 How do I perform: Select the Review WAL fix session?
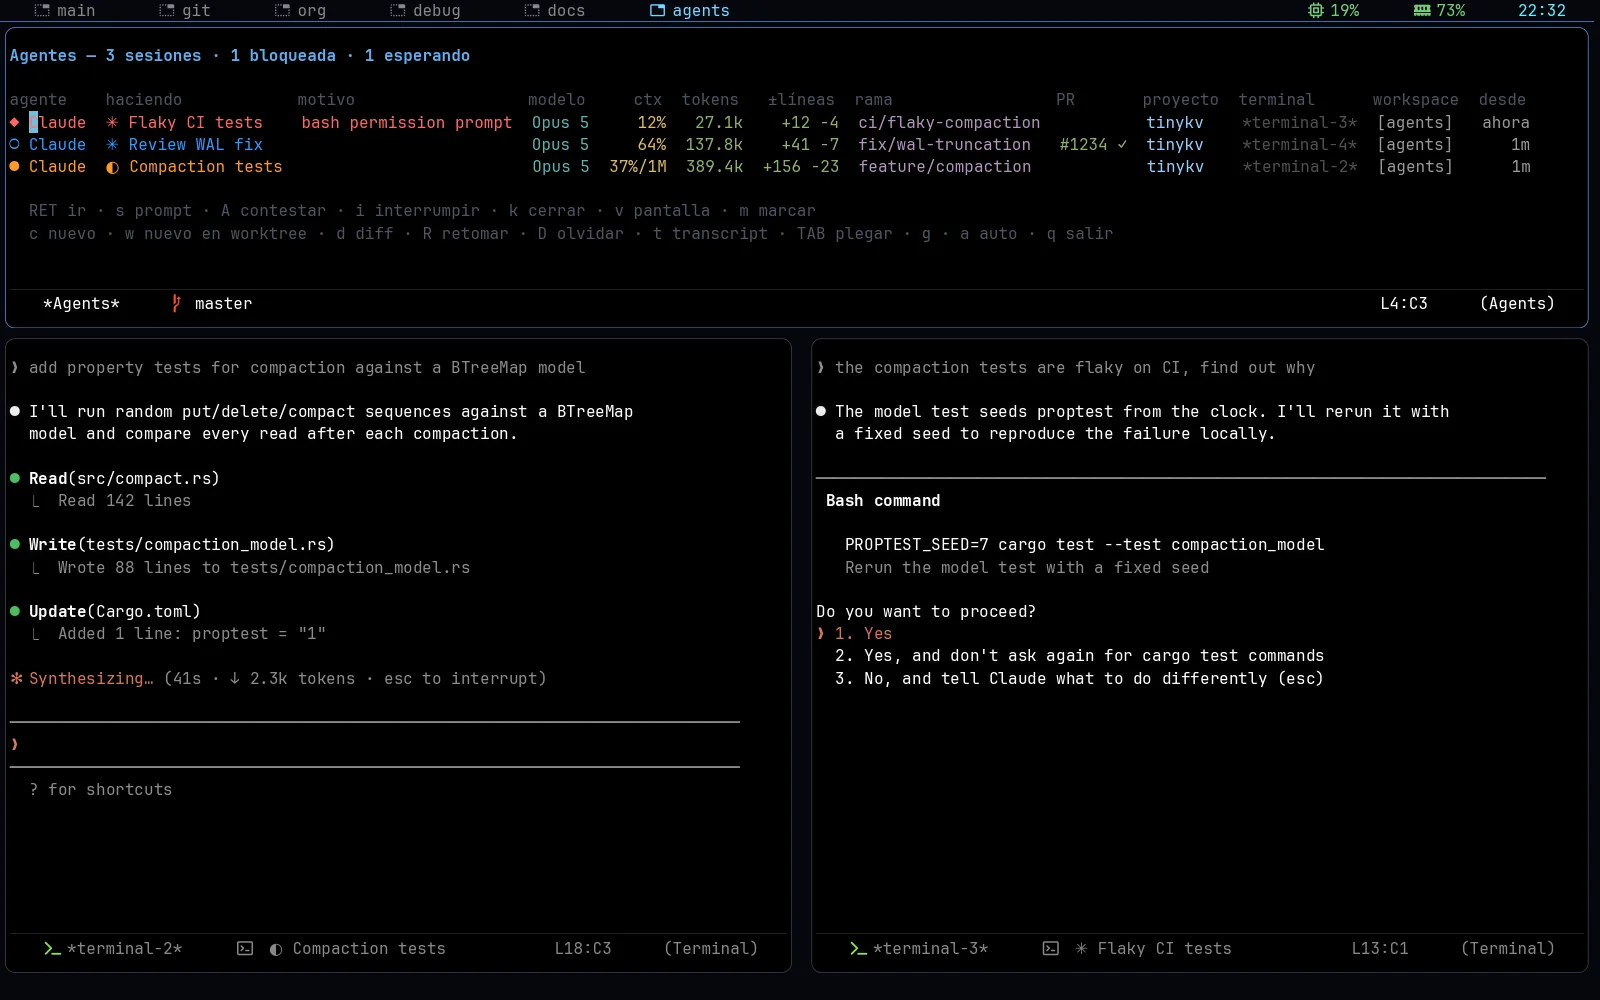[770, 144]
